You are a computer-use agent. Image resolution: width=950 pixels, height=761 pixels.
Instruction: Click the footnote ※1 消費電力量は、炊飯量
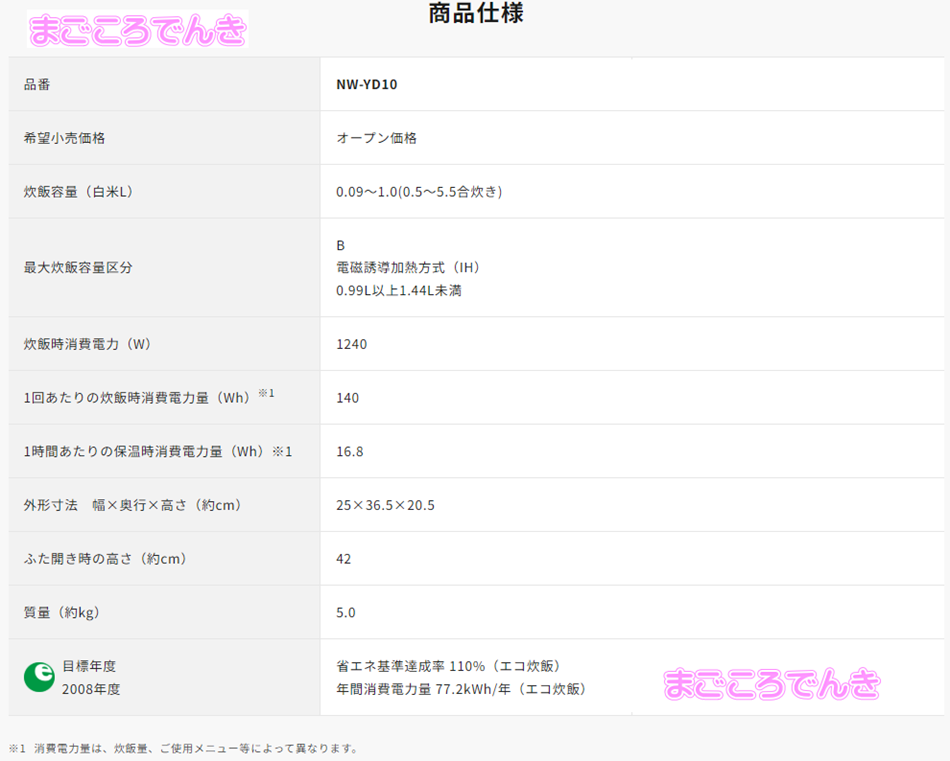click(183, 748)
